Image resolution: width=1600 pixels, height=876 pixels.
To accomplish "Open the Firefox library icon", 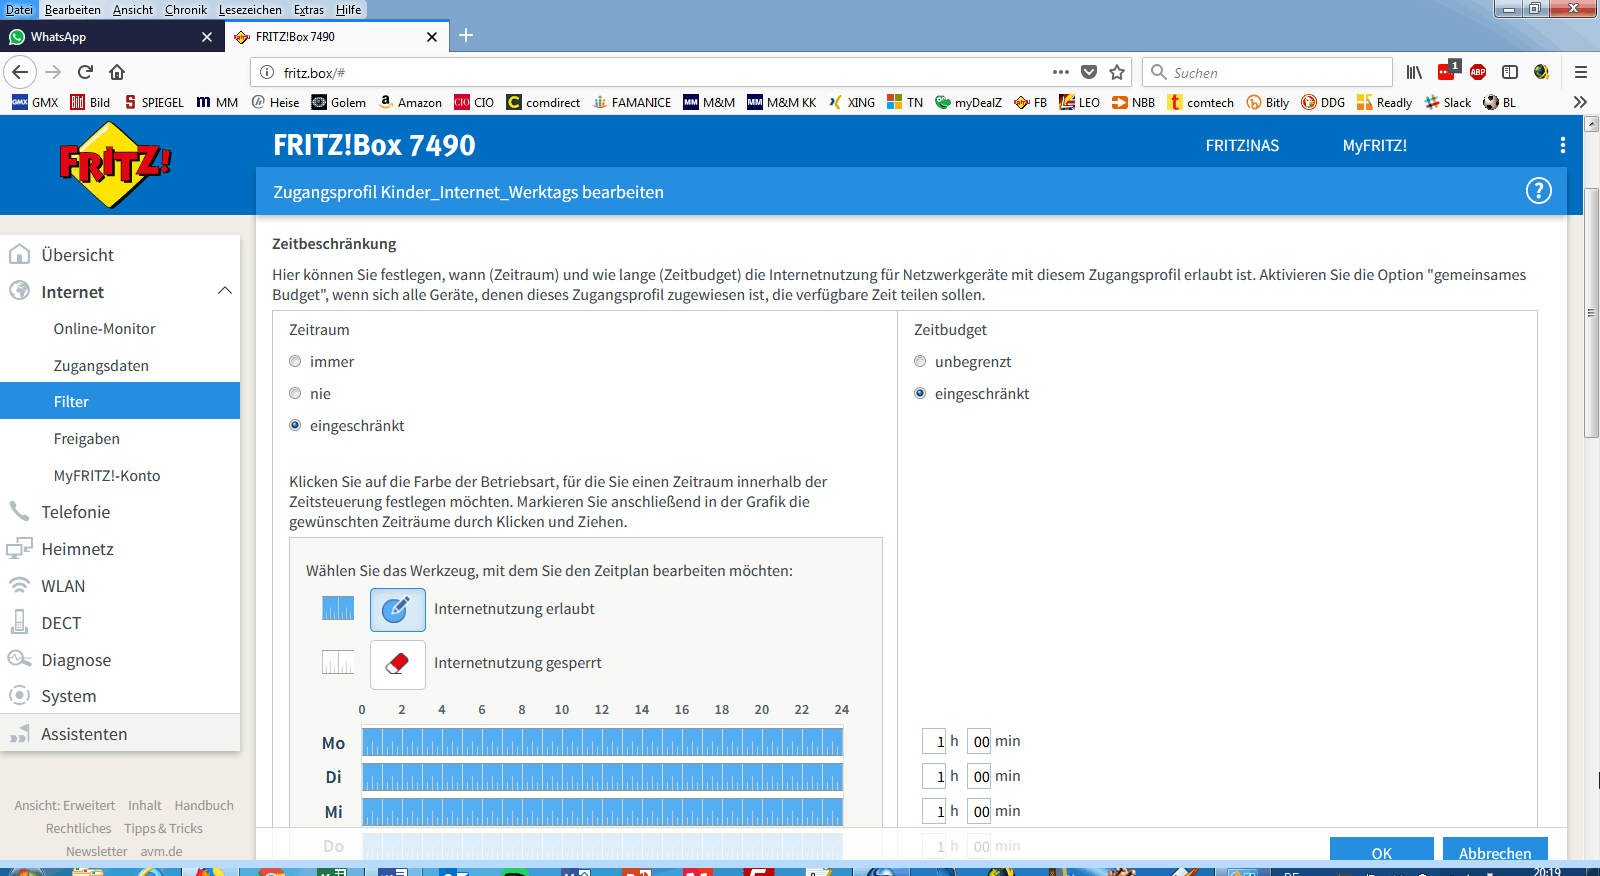I will coord(1414,72).
